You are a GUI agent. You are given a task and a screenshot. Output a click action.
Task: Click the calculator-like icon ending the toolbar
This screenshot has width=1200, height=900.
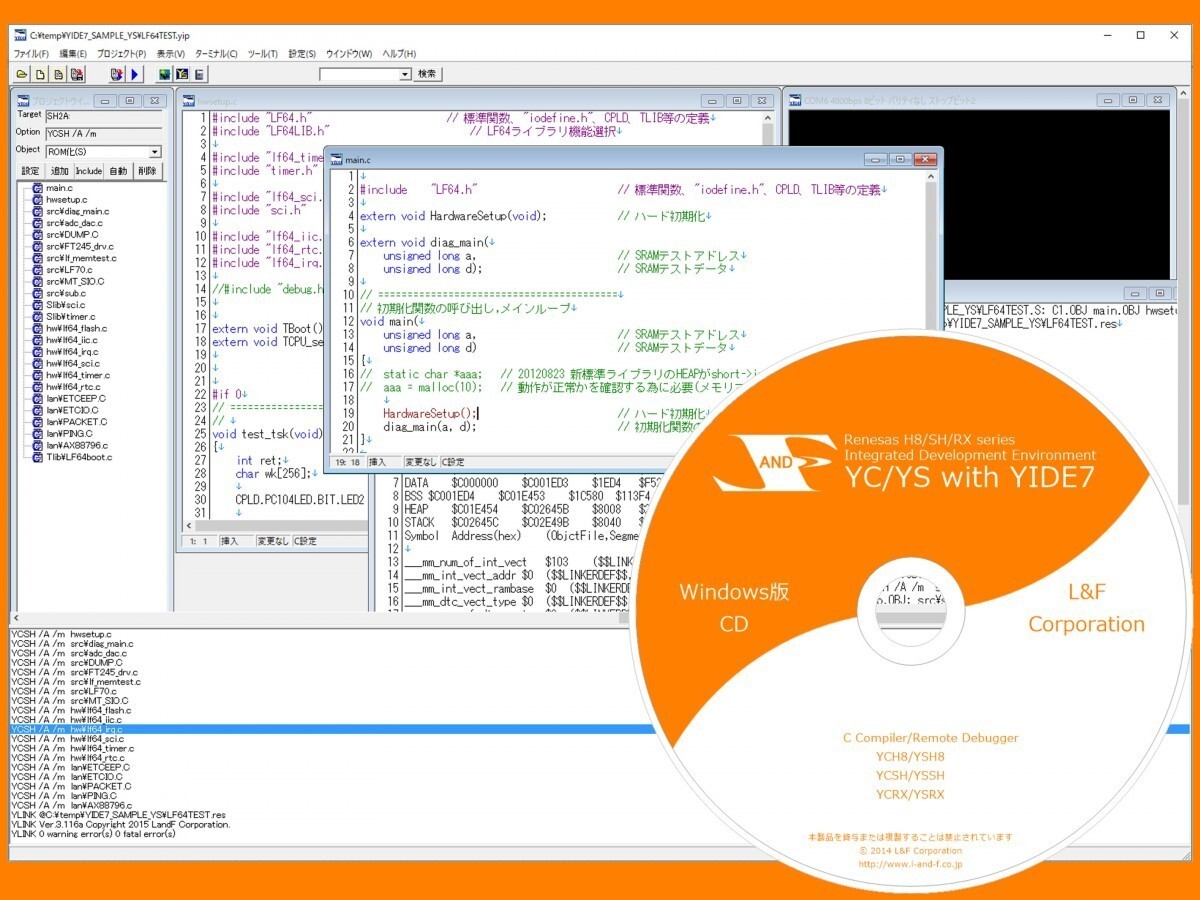point(200,74)
